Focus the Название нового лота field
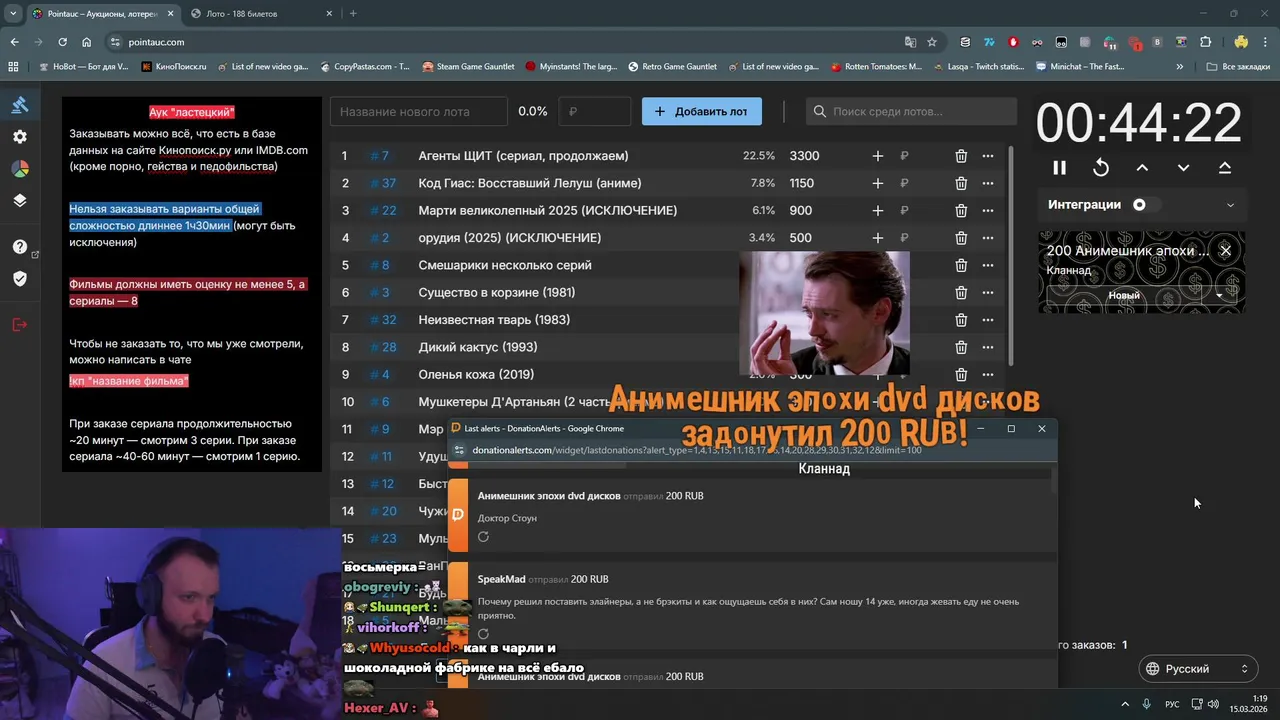The height and width of the screenshot is (720, 1280). 419,111
